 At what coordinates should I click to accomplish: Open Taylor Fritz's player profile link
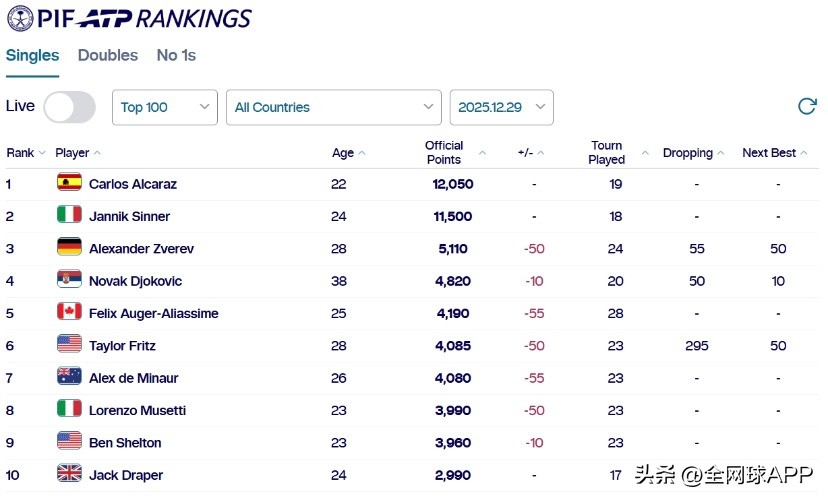(x=122, y=346)
